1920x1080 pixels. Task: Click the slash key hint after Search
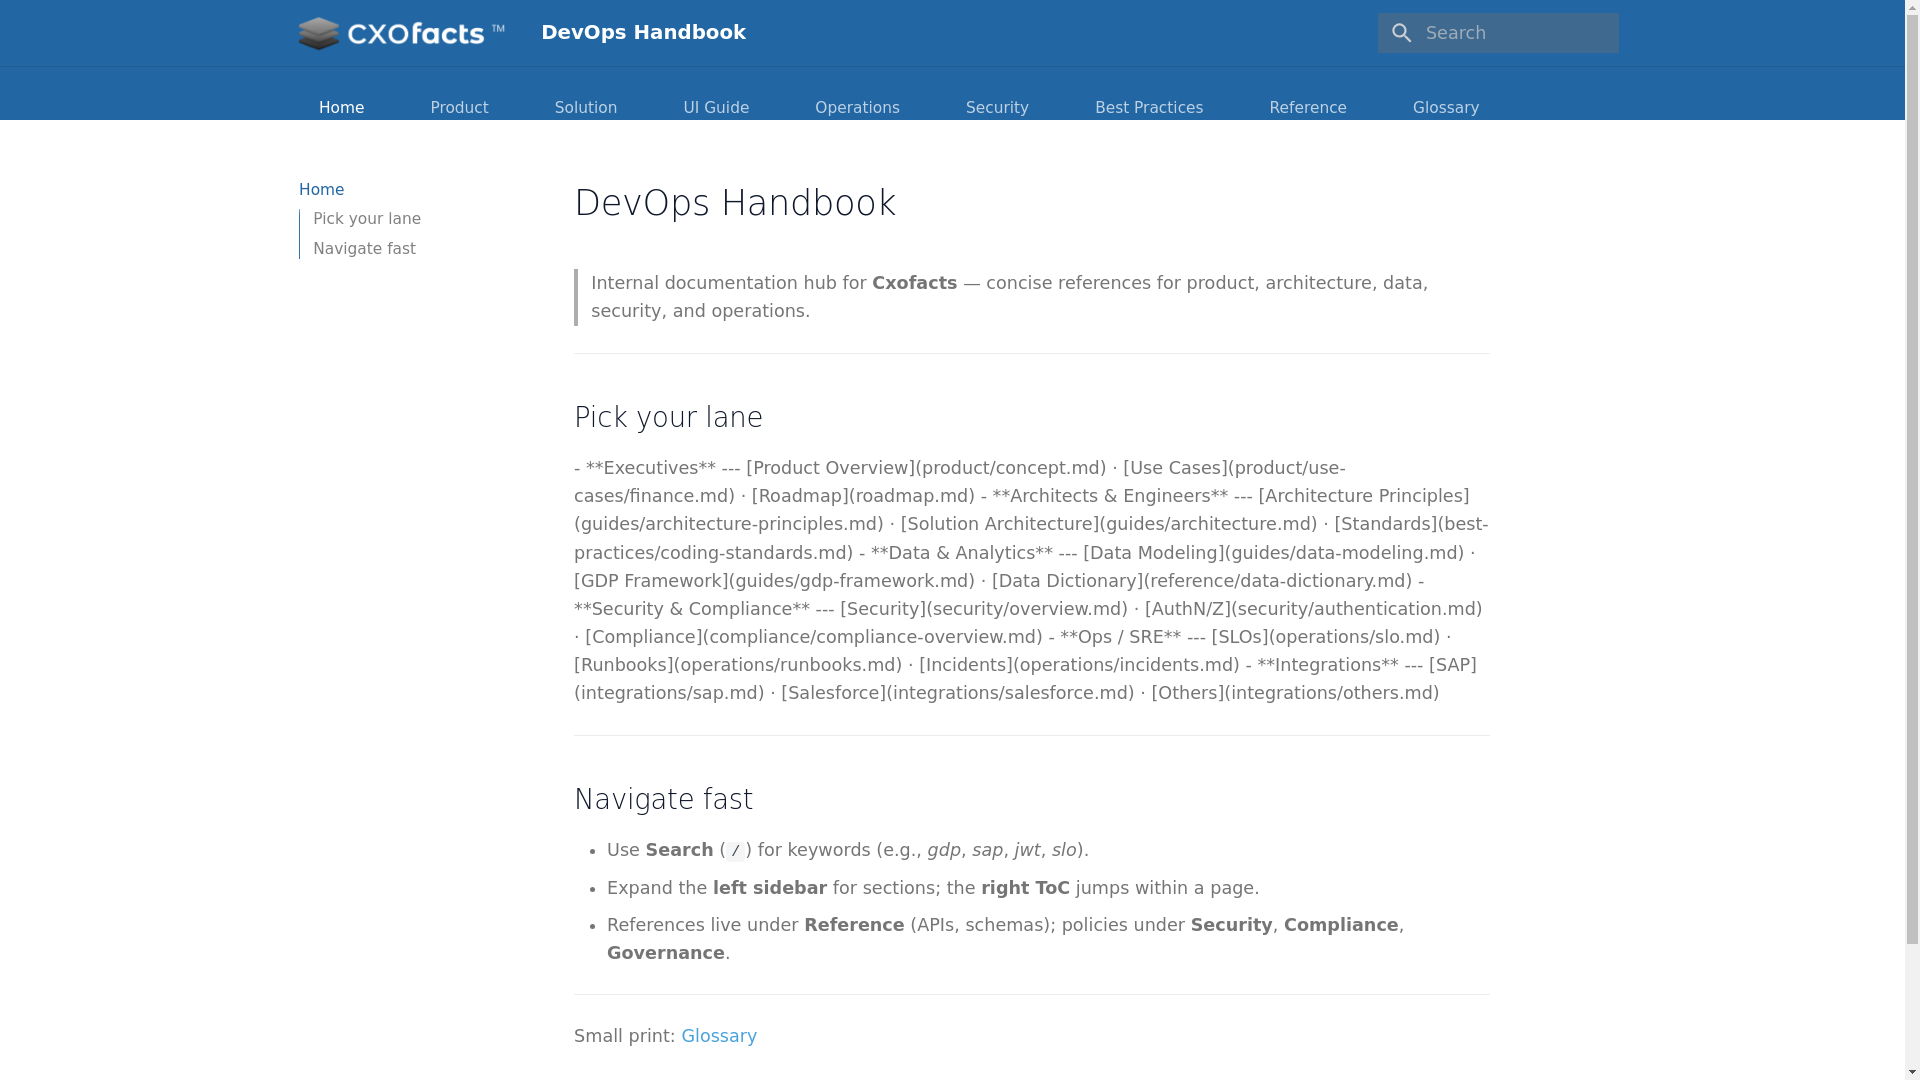pos(735,851)
